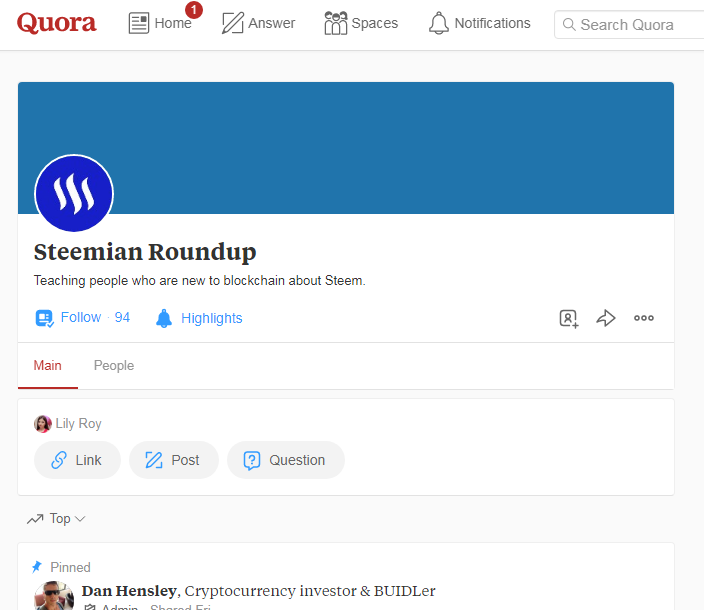The image size is (704, 610).
Task: View Notifications
Action: tap(480, 23)
